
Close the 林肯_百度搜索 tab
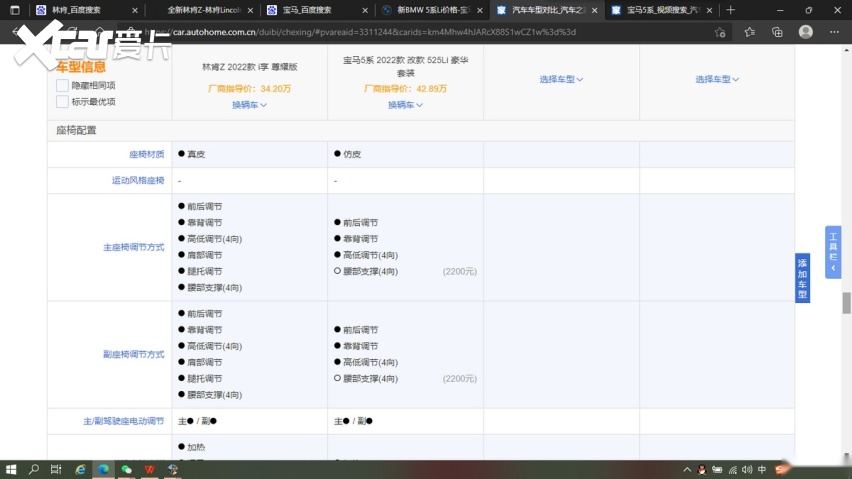135,10
